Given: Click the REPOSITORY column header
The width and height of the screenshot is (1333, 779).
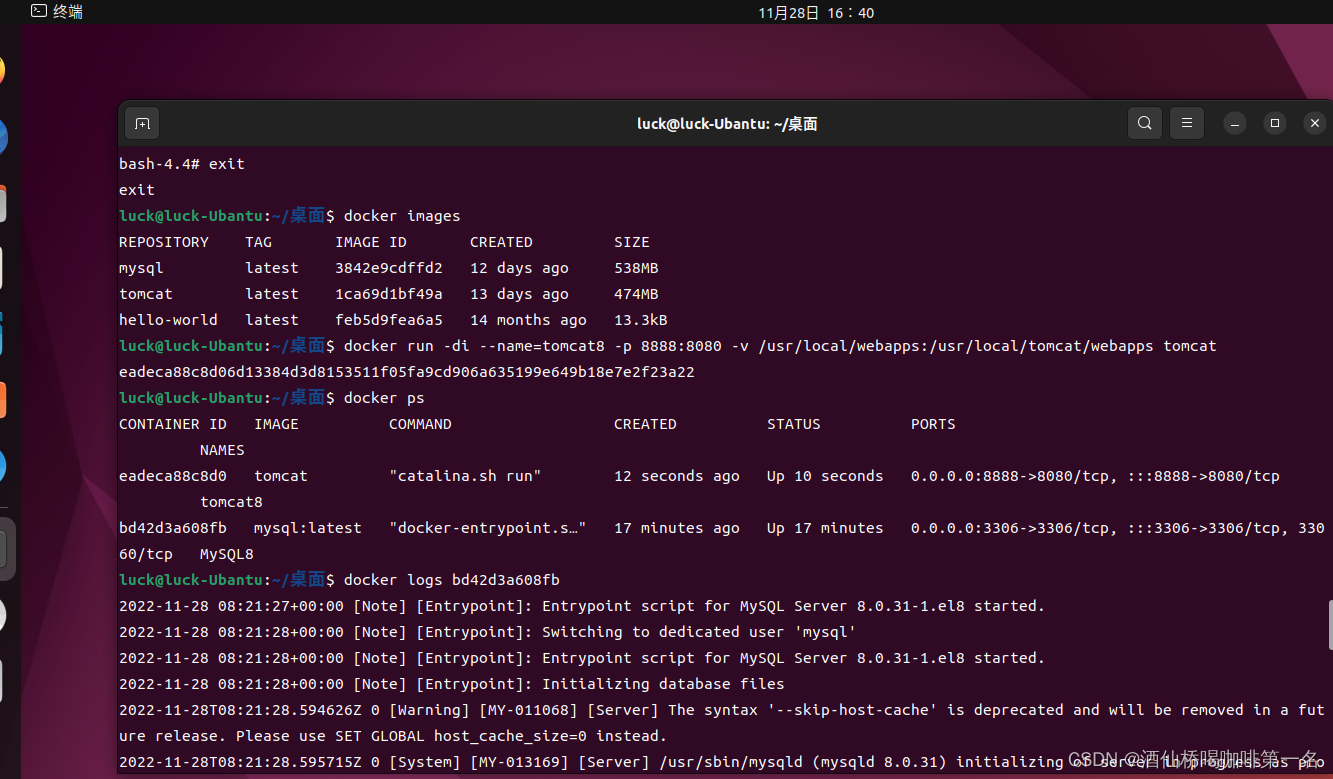Looking at the screenshot, I should click(x=164, y=242).
